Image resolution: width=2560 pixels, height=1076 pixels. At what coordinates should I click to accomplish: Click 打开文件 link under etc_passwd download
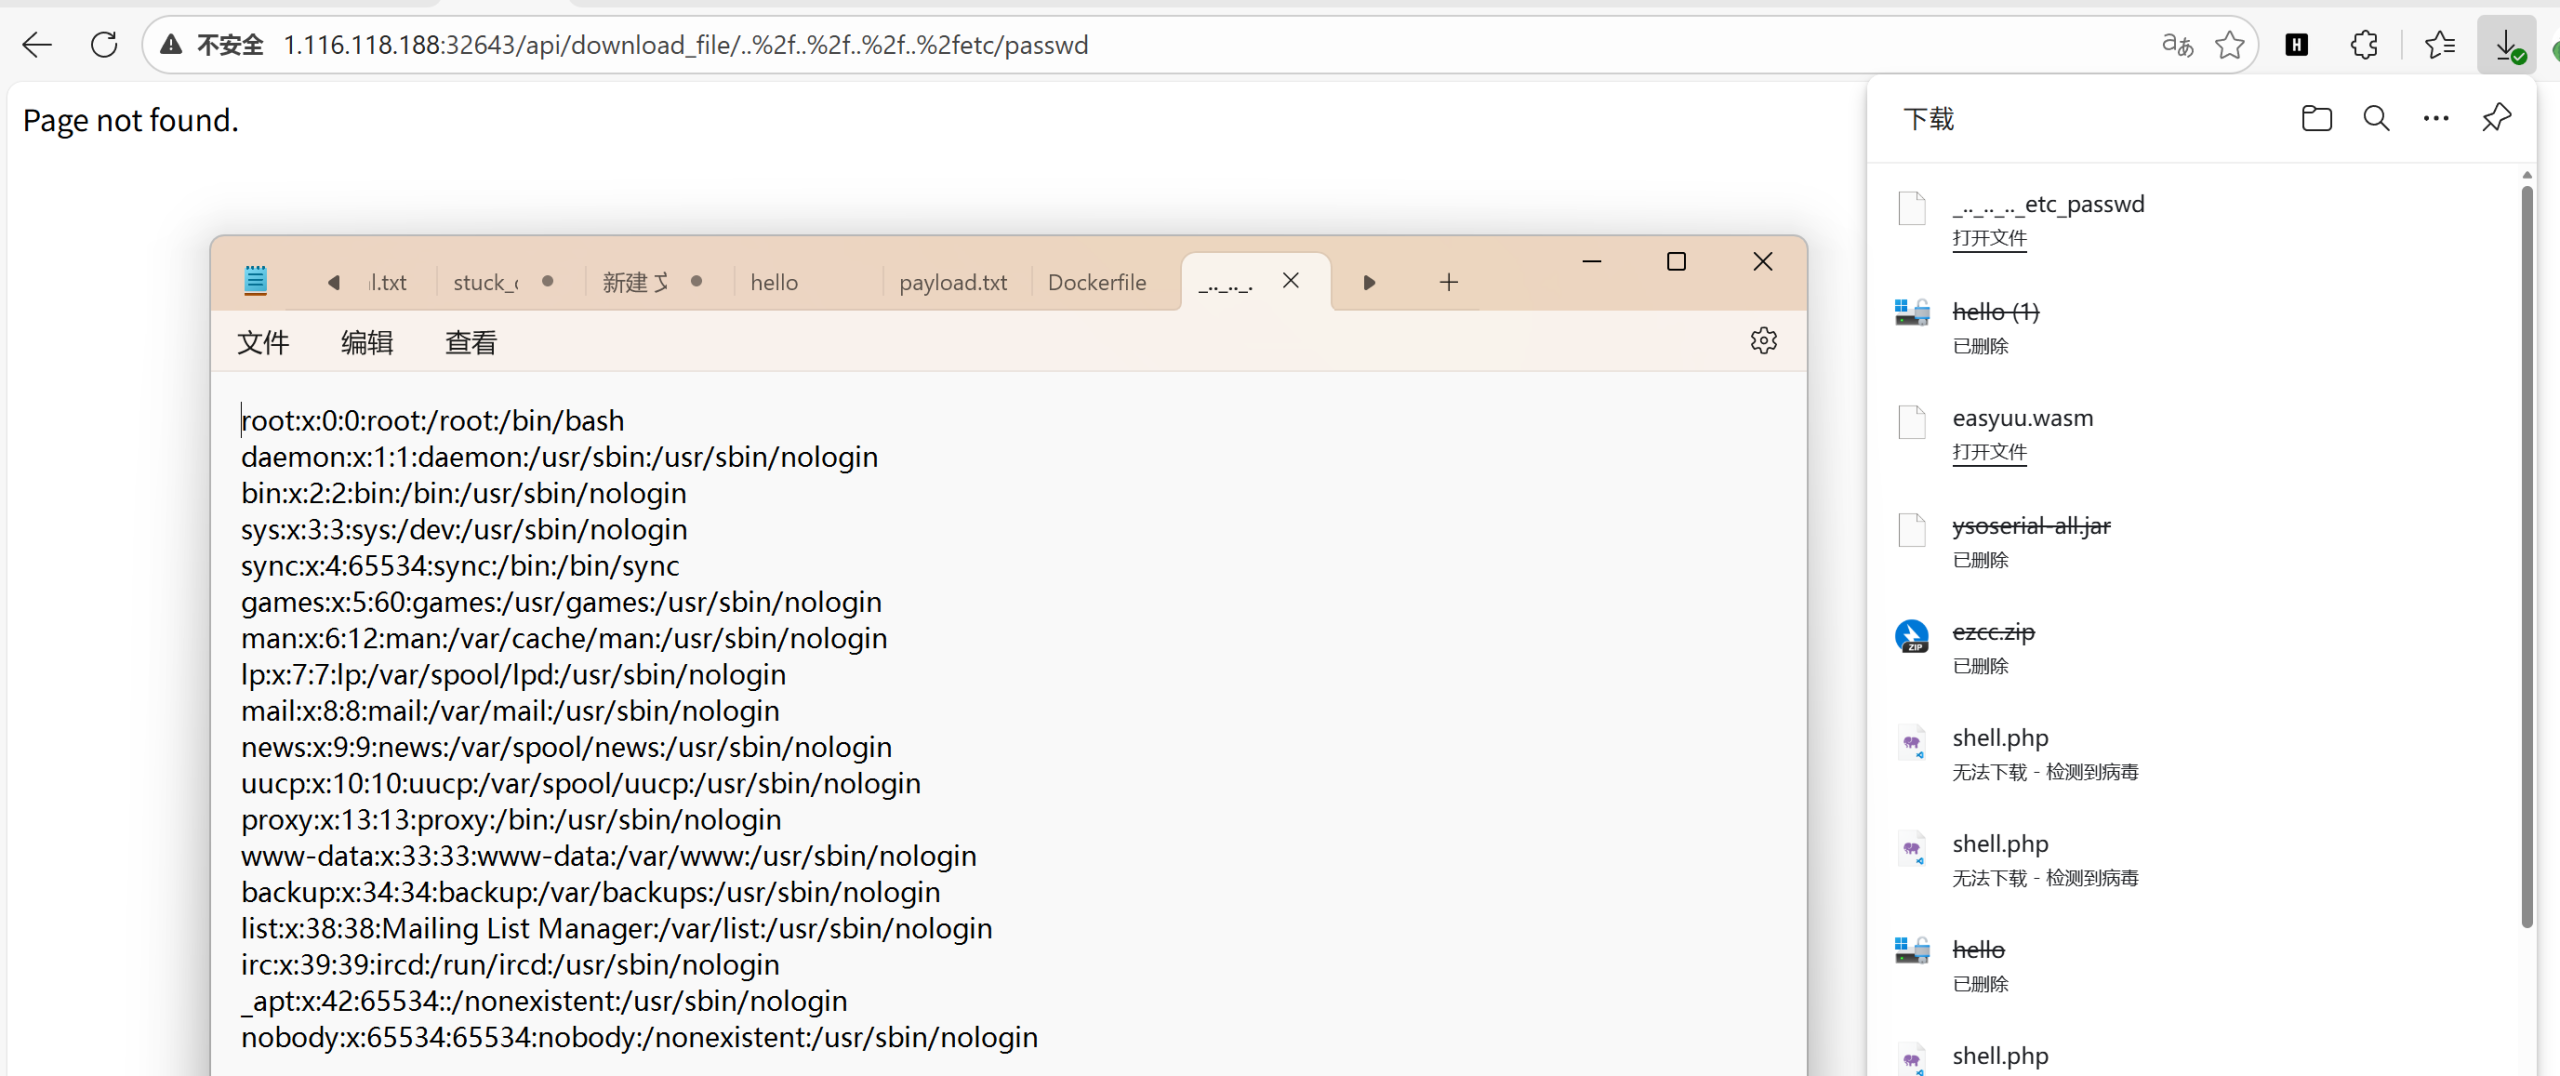point(1989,239)
